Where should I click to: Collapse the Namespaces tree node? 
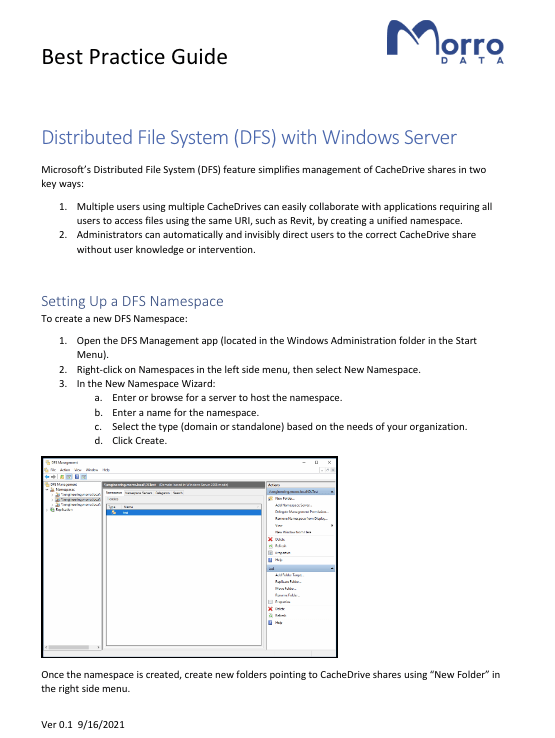(x=47, y=489)
